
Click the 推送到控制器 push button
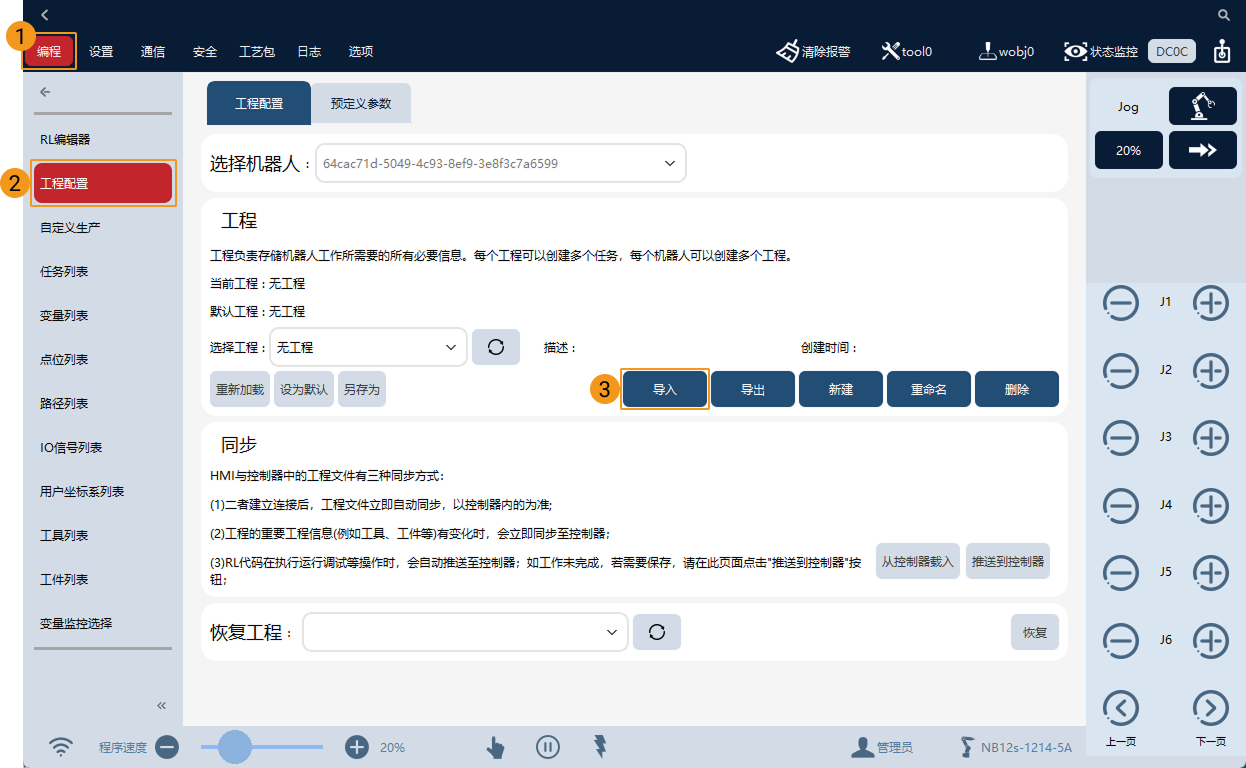tap(1008, 561)
